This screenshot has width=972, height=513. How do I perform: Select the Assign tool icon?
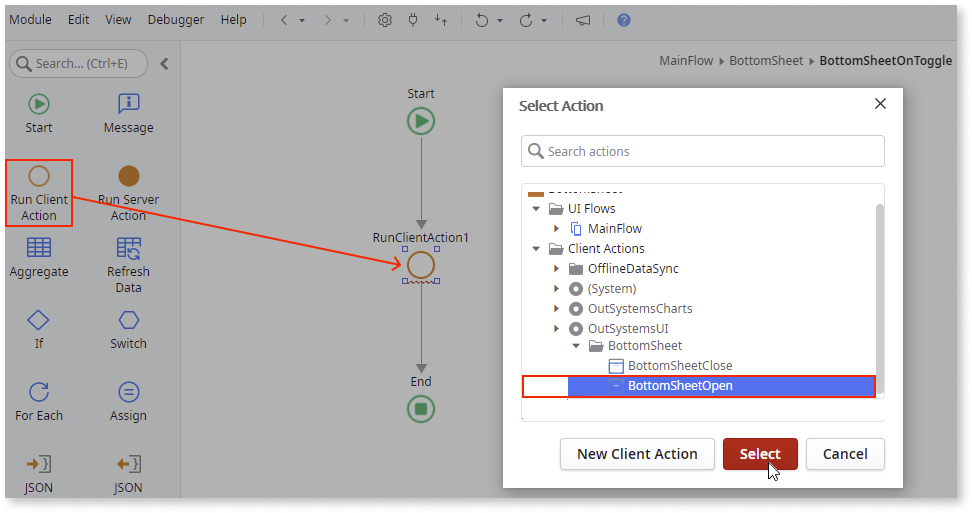[x=128, y=392]
